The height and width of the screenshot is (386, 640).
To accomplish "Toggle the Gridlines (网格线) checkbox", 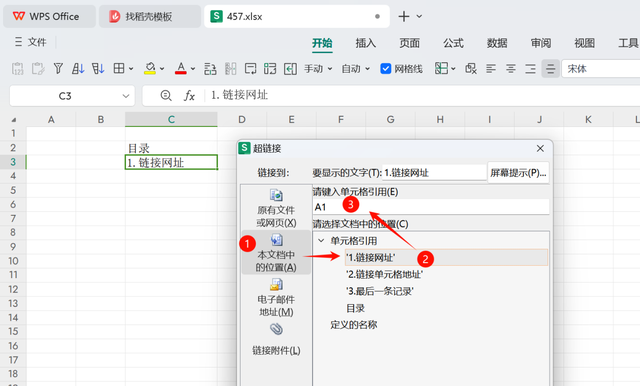I will (385, 69).
